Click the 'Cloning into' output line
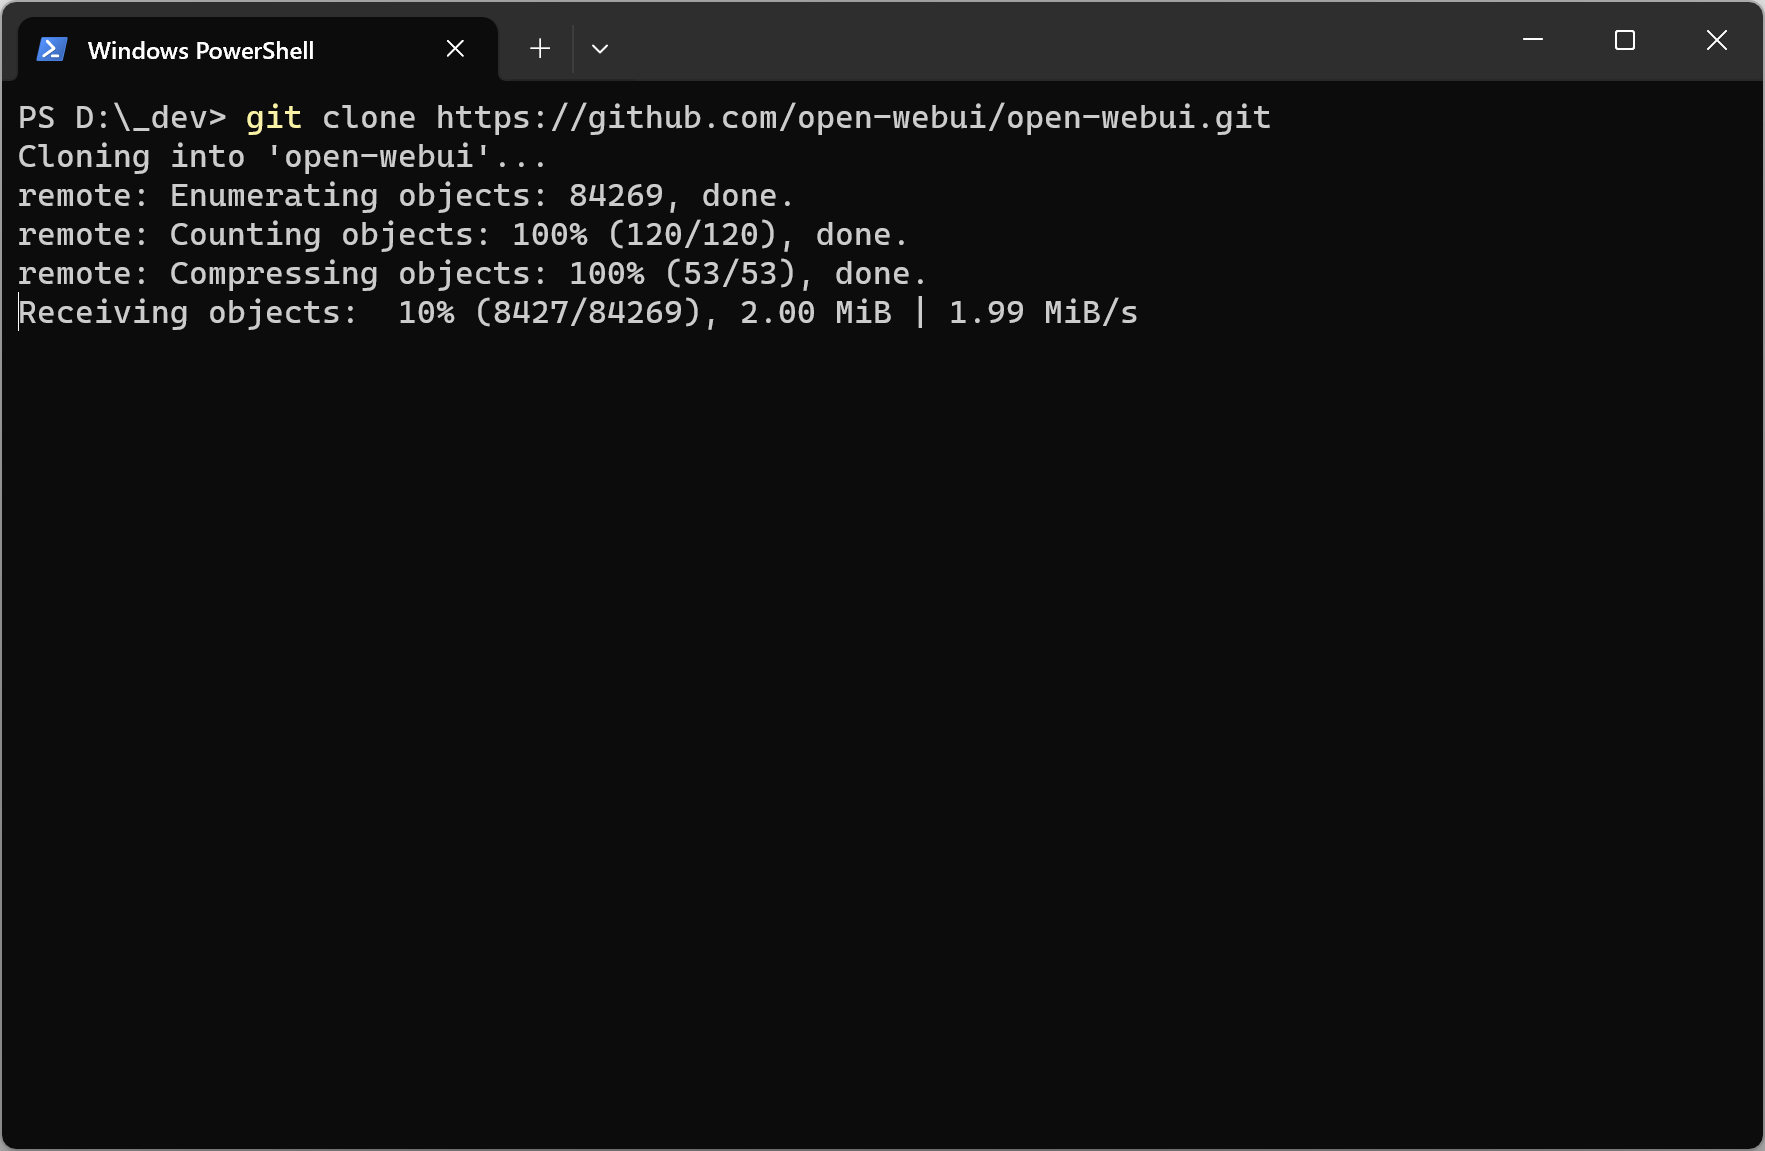Image resolution: width=1765 pixels, height=1151 pixels. pyautogui.click(x=282, y=157)
